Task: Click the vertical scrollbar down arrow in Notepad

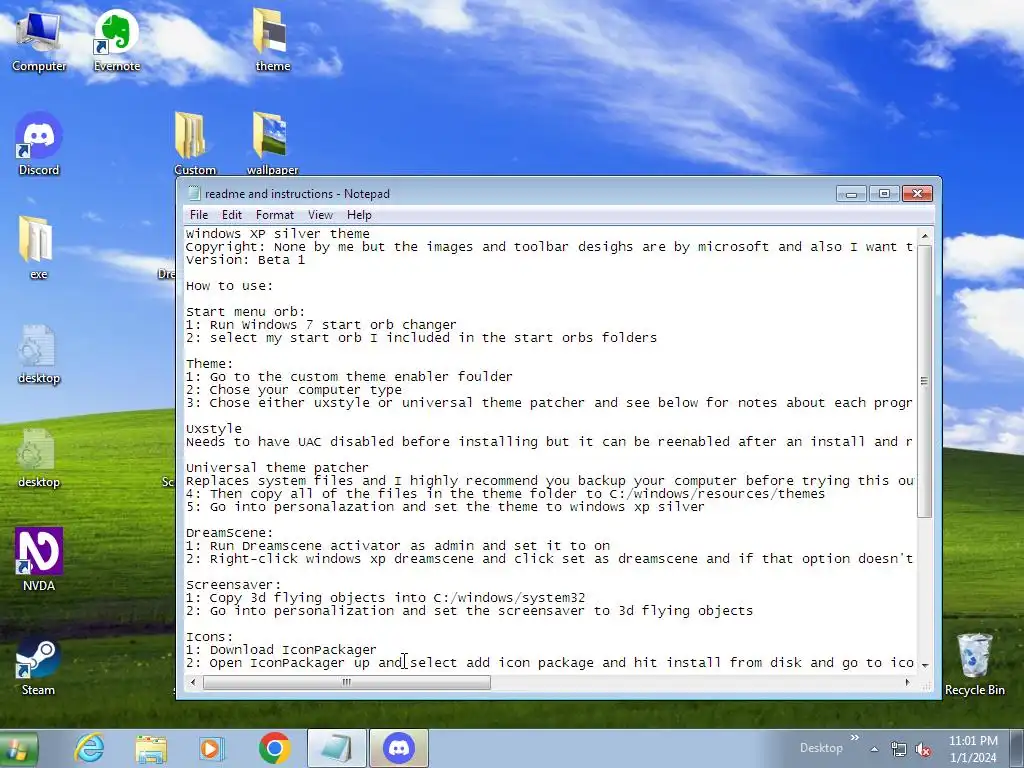Action: pos(924,665)
